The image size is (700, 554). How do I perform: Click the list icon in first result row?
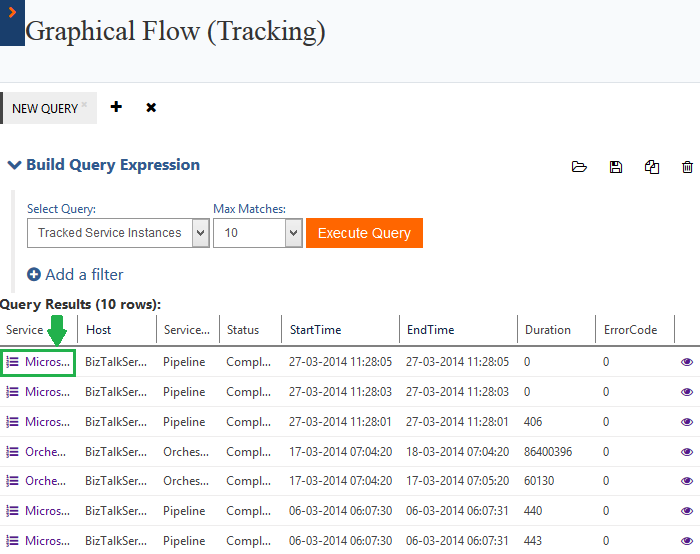click(x=13, y=362)
